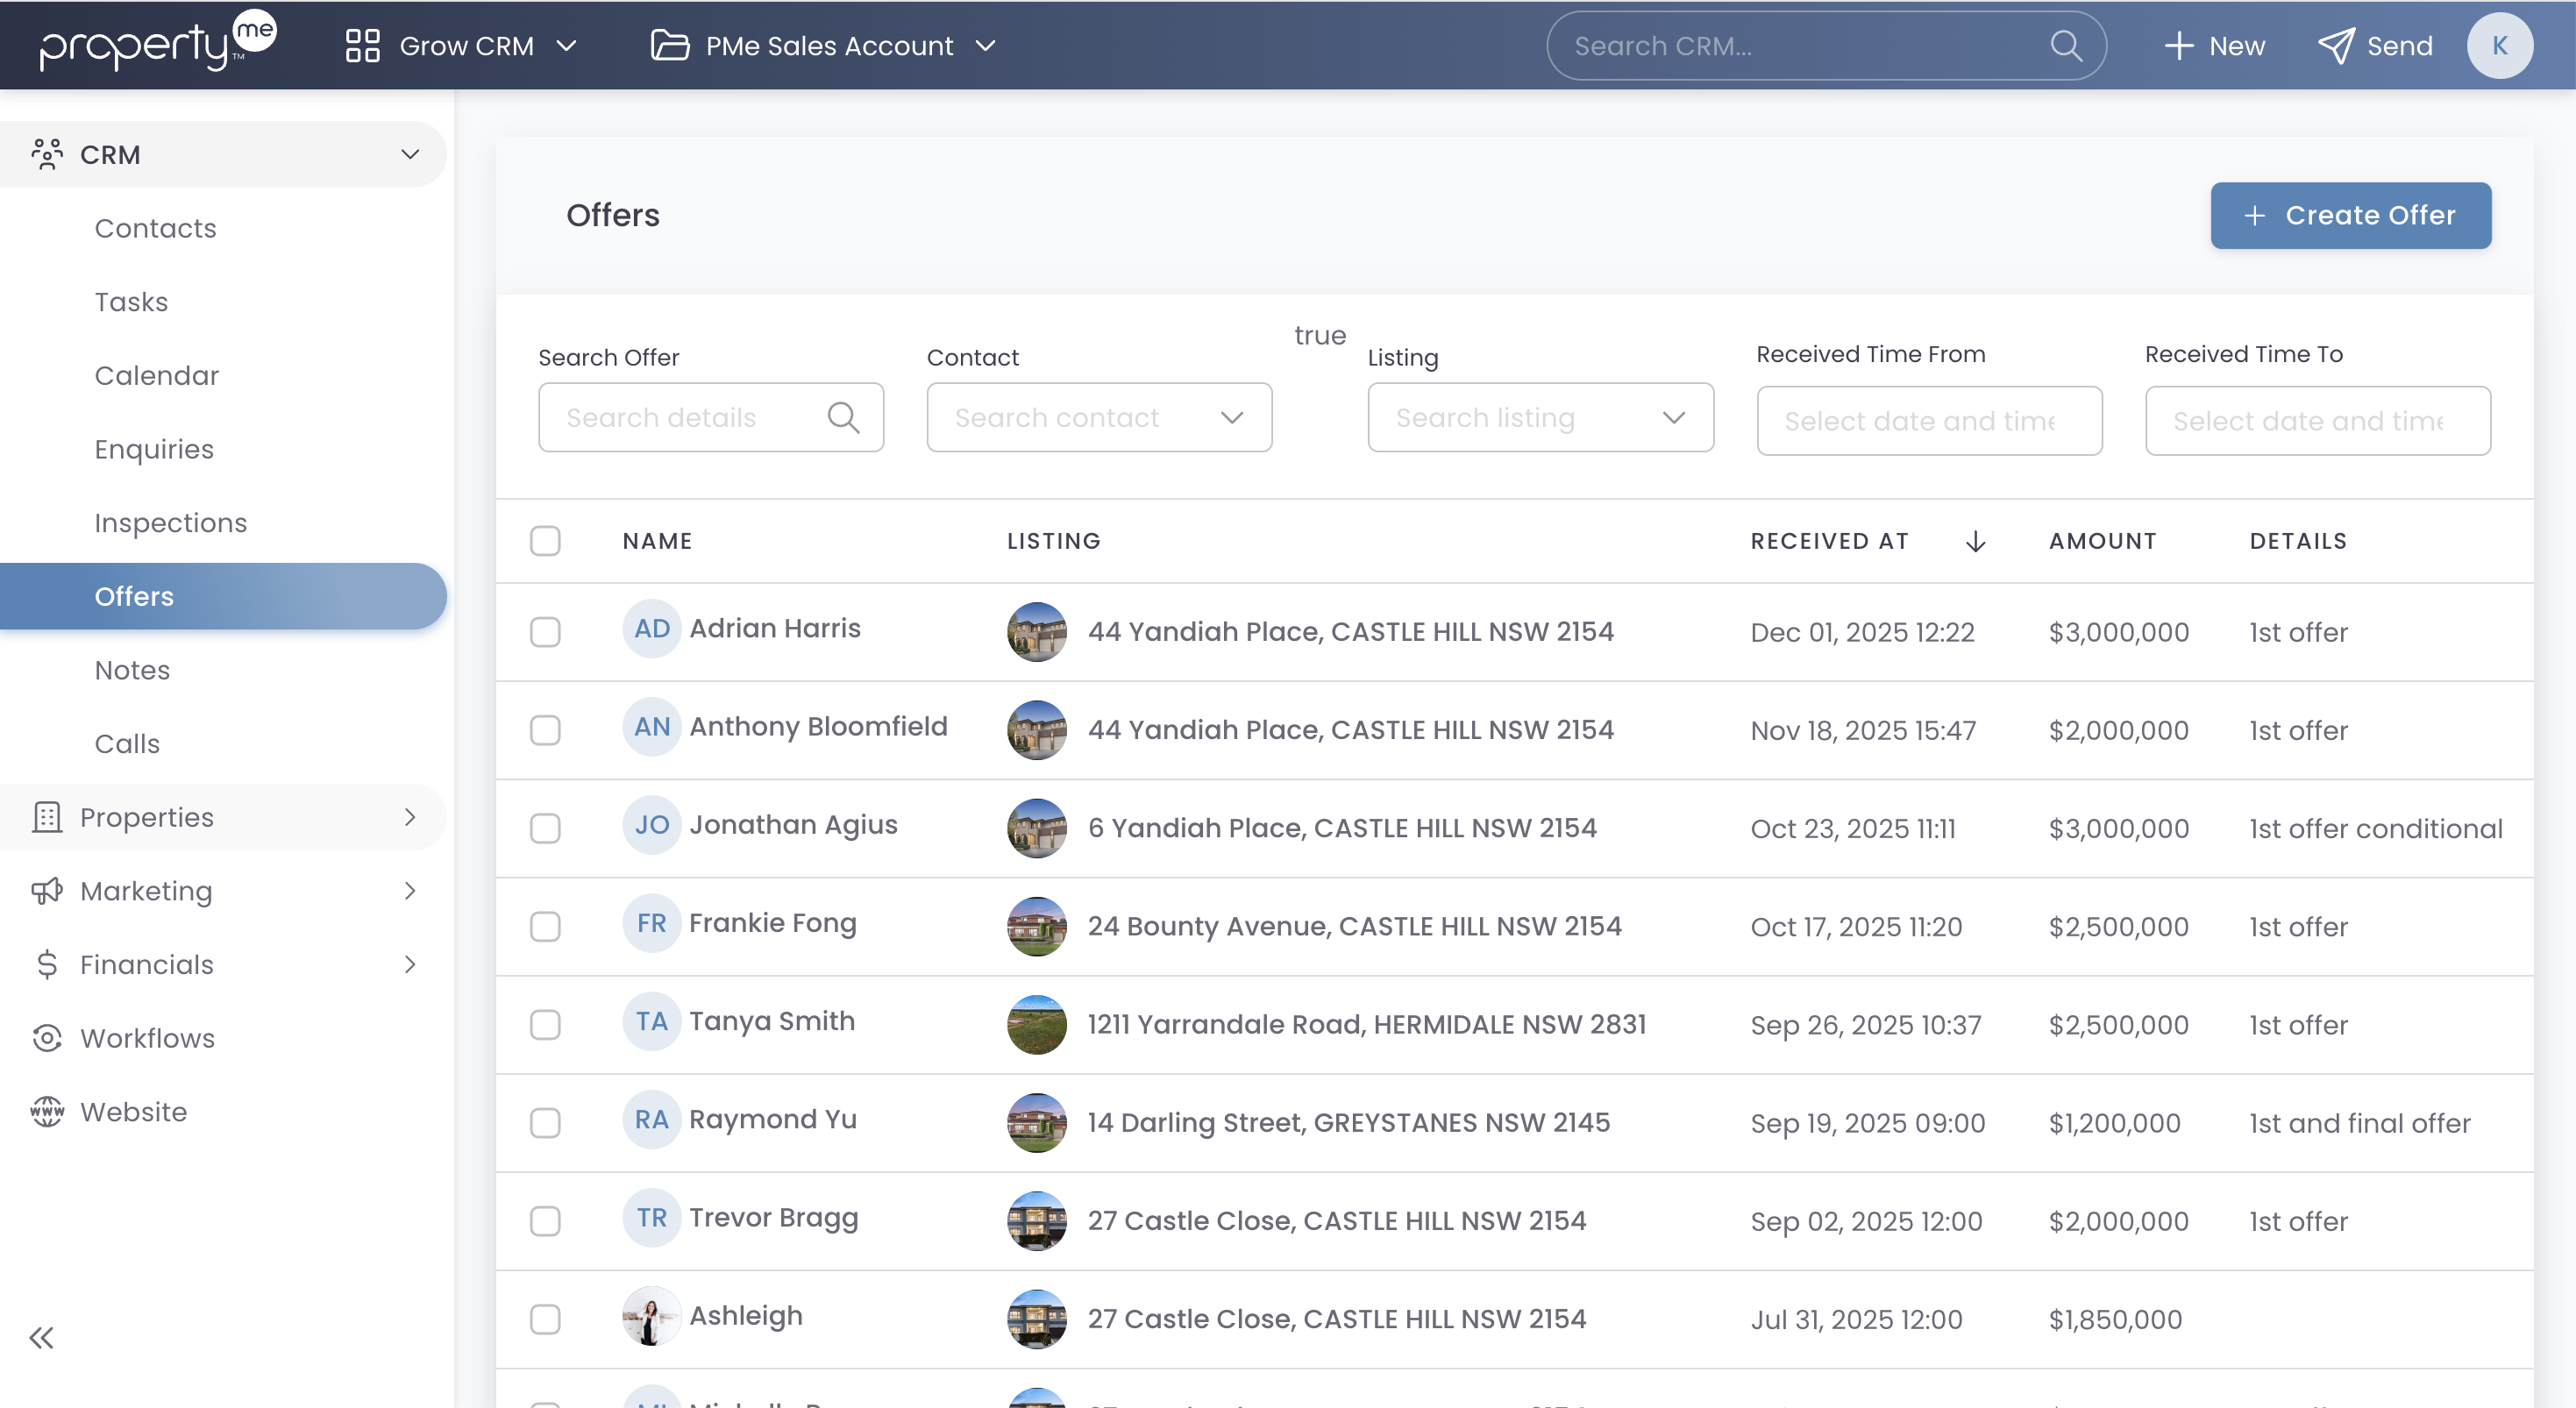2576x1408 pixels.
Task: Open Ashleigh's profile photo avatar
Action: (x=651, y=1316)
